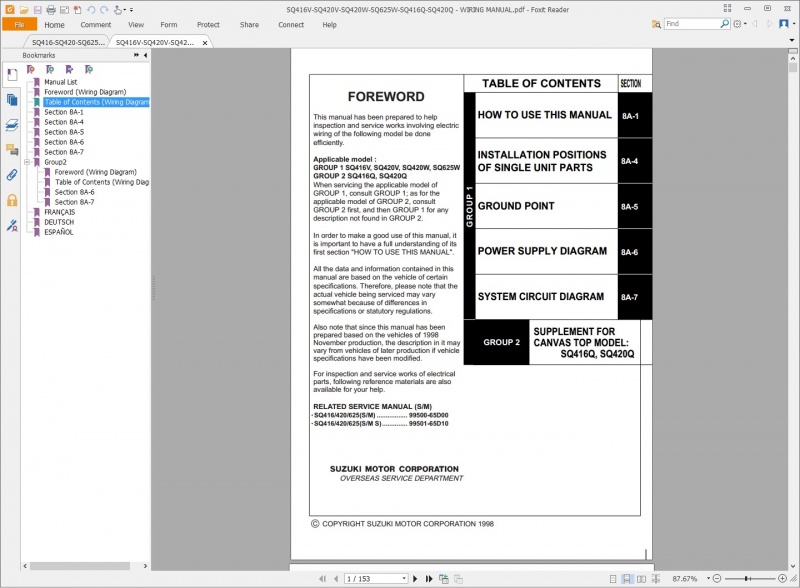Click the grid icon in the title bar
The image size is (800, 588).
[x=727, y=8]
